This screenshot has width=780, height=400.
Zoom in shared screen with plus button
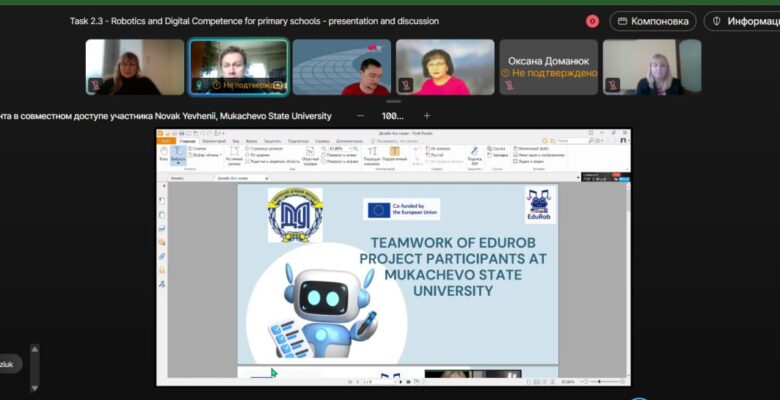pos(427,116)
